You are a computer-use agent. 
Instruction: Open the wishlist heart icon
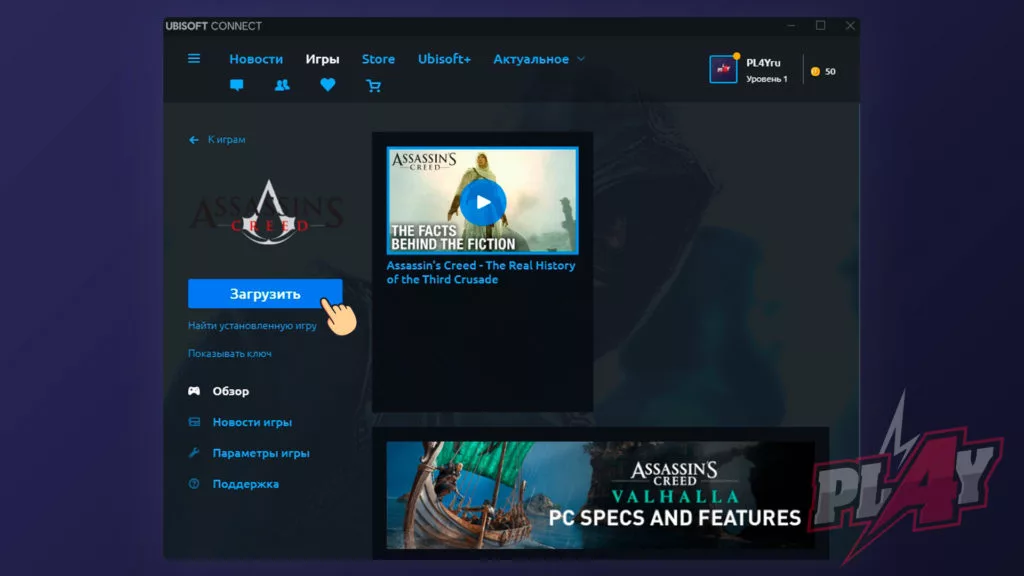(x=328, y=86)
